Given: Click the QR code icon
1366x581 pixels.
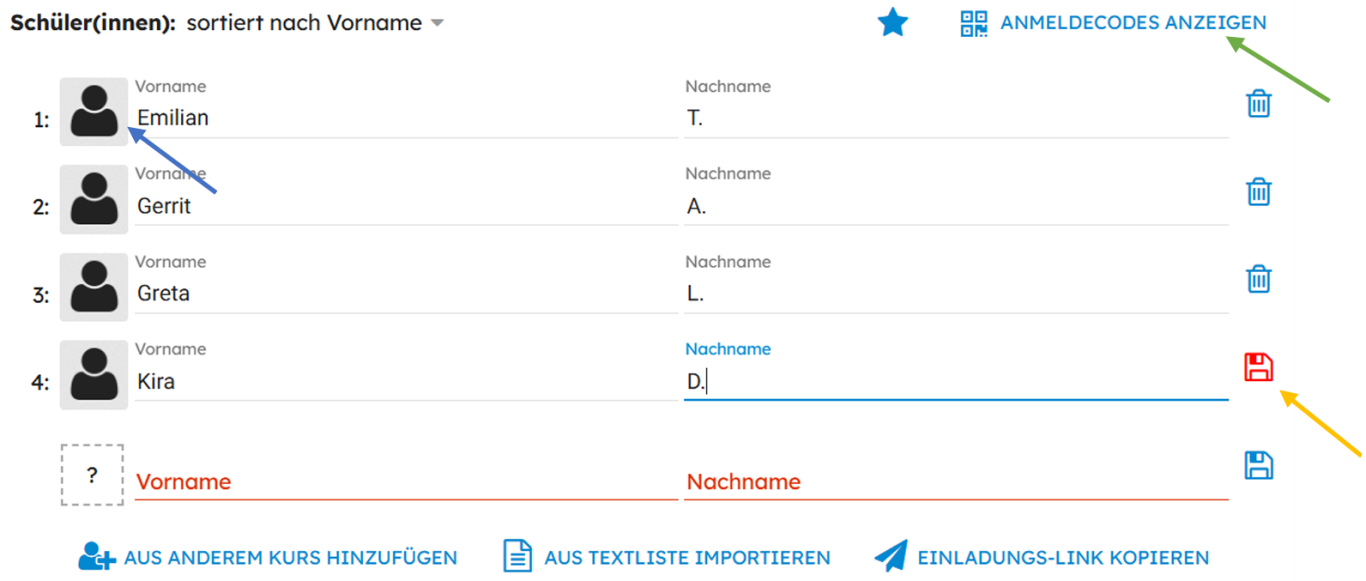Looking at the screenshot, I should (973, 23).
